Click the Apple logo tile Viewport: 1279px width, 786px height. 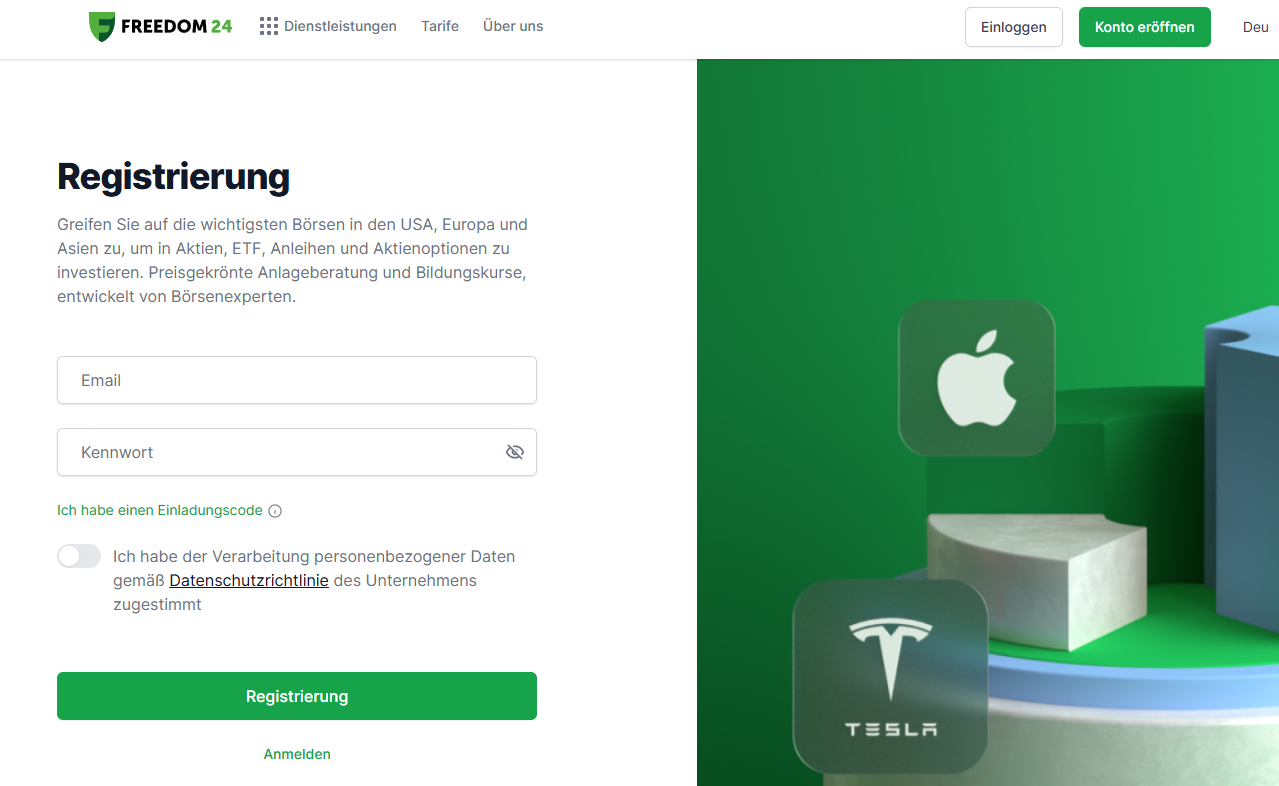click(977, 378)
